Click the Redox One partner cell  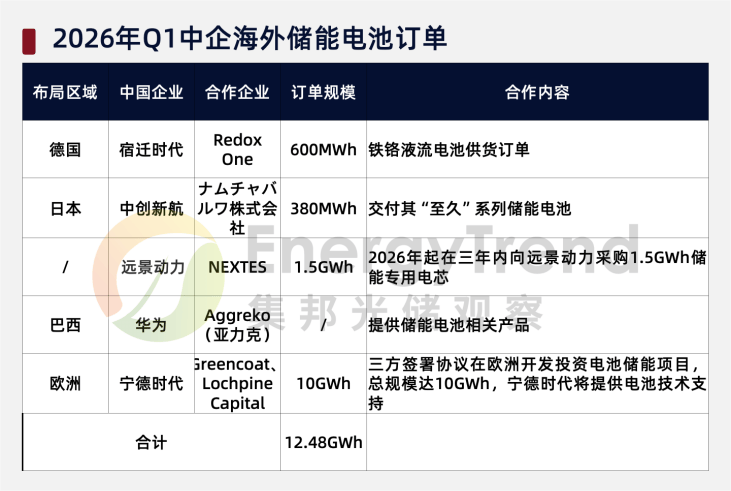pyautogui.click(x=237, y=150)
